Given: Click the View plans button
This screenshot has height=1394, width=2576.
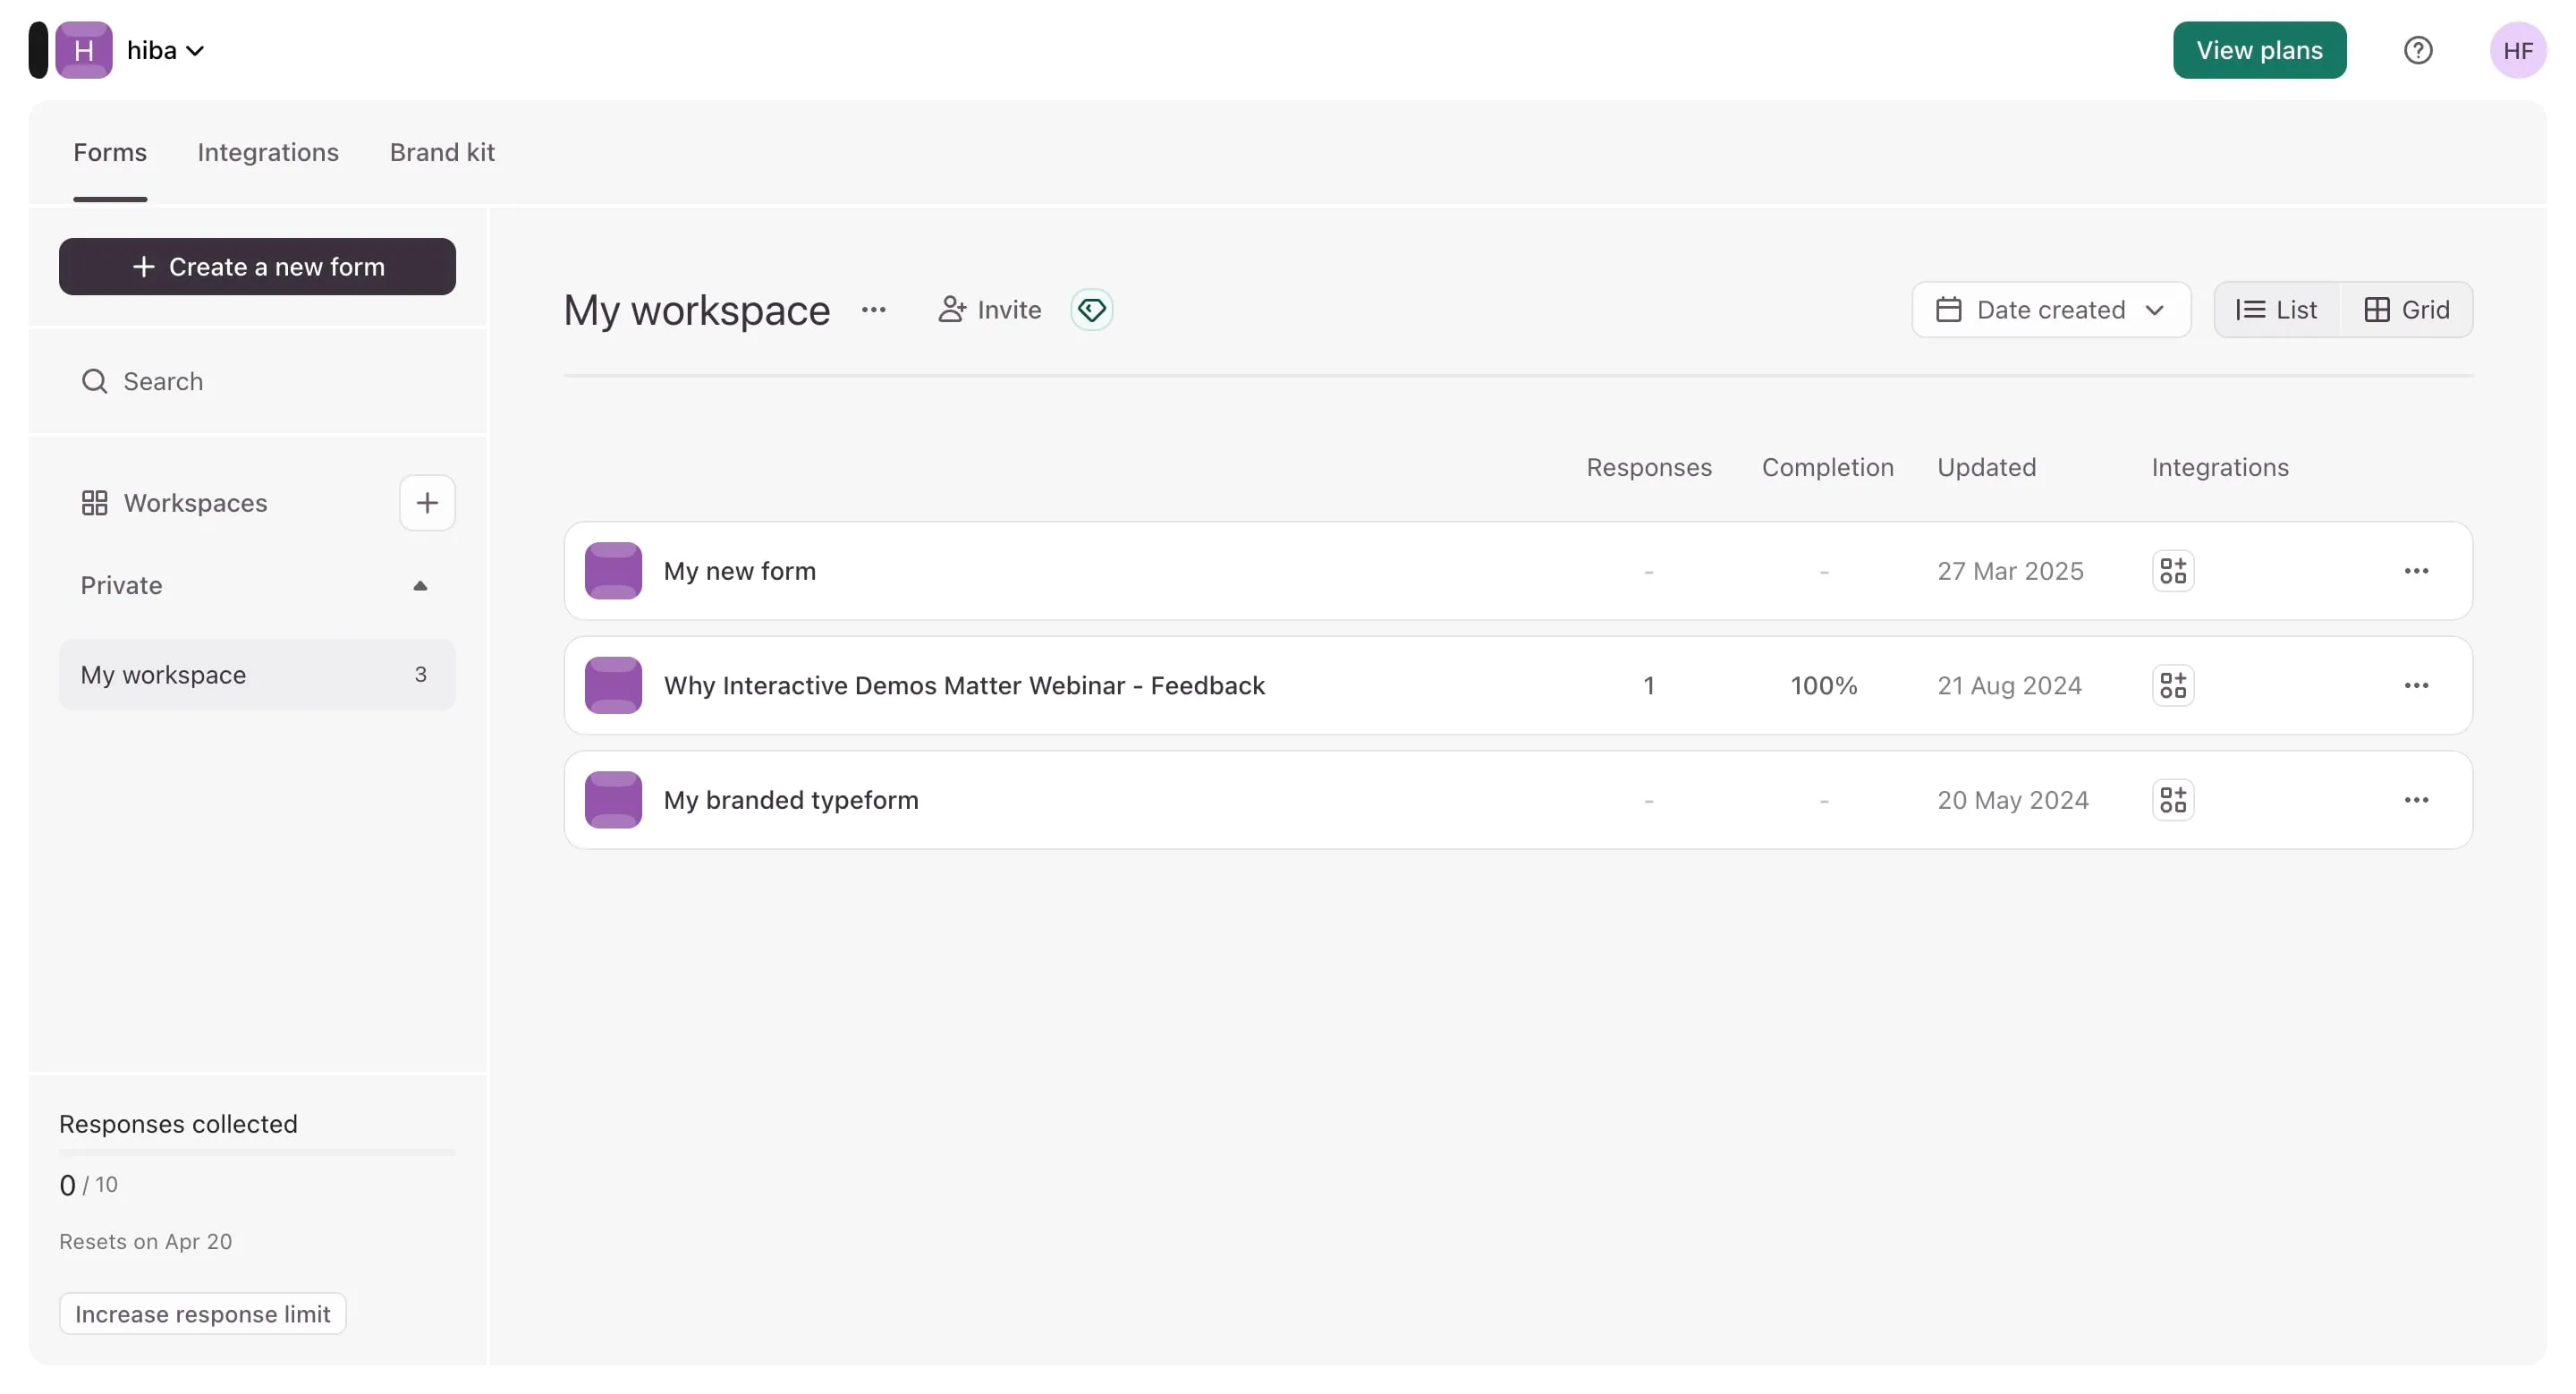Looking at the screenshot, I should point(2259,50).
